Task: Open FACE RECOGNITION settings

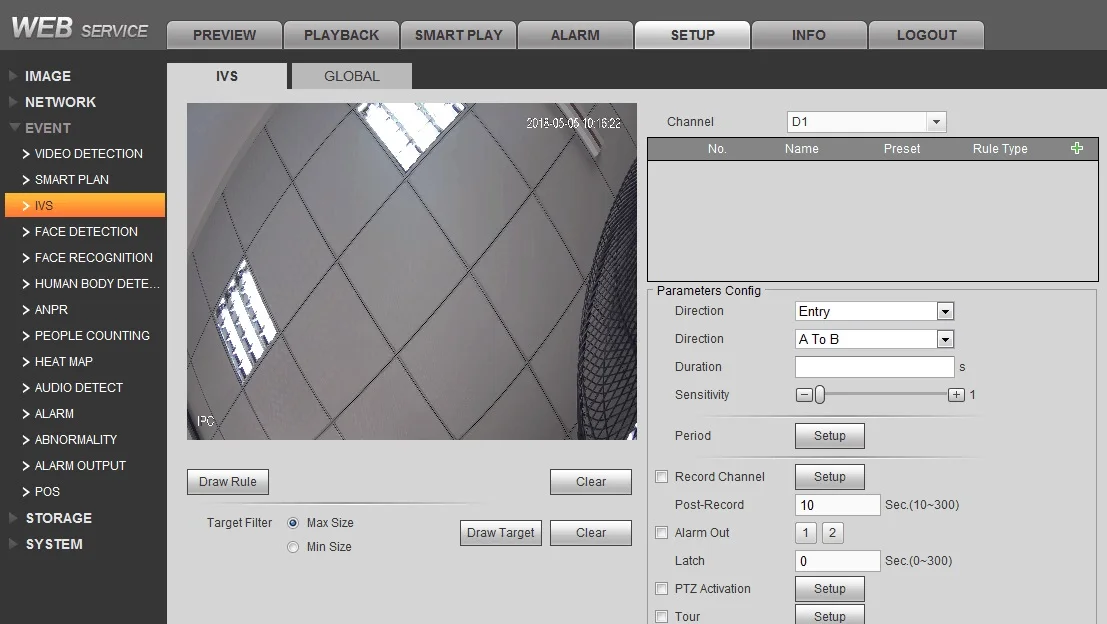Action: point(94,258)
